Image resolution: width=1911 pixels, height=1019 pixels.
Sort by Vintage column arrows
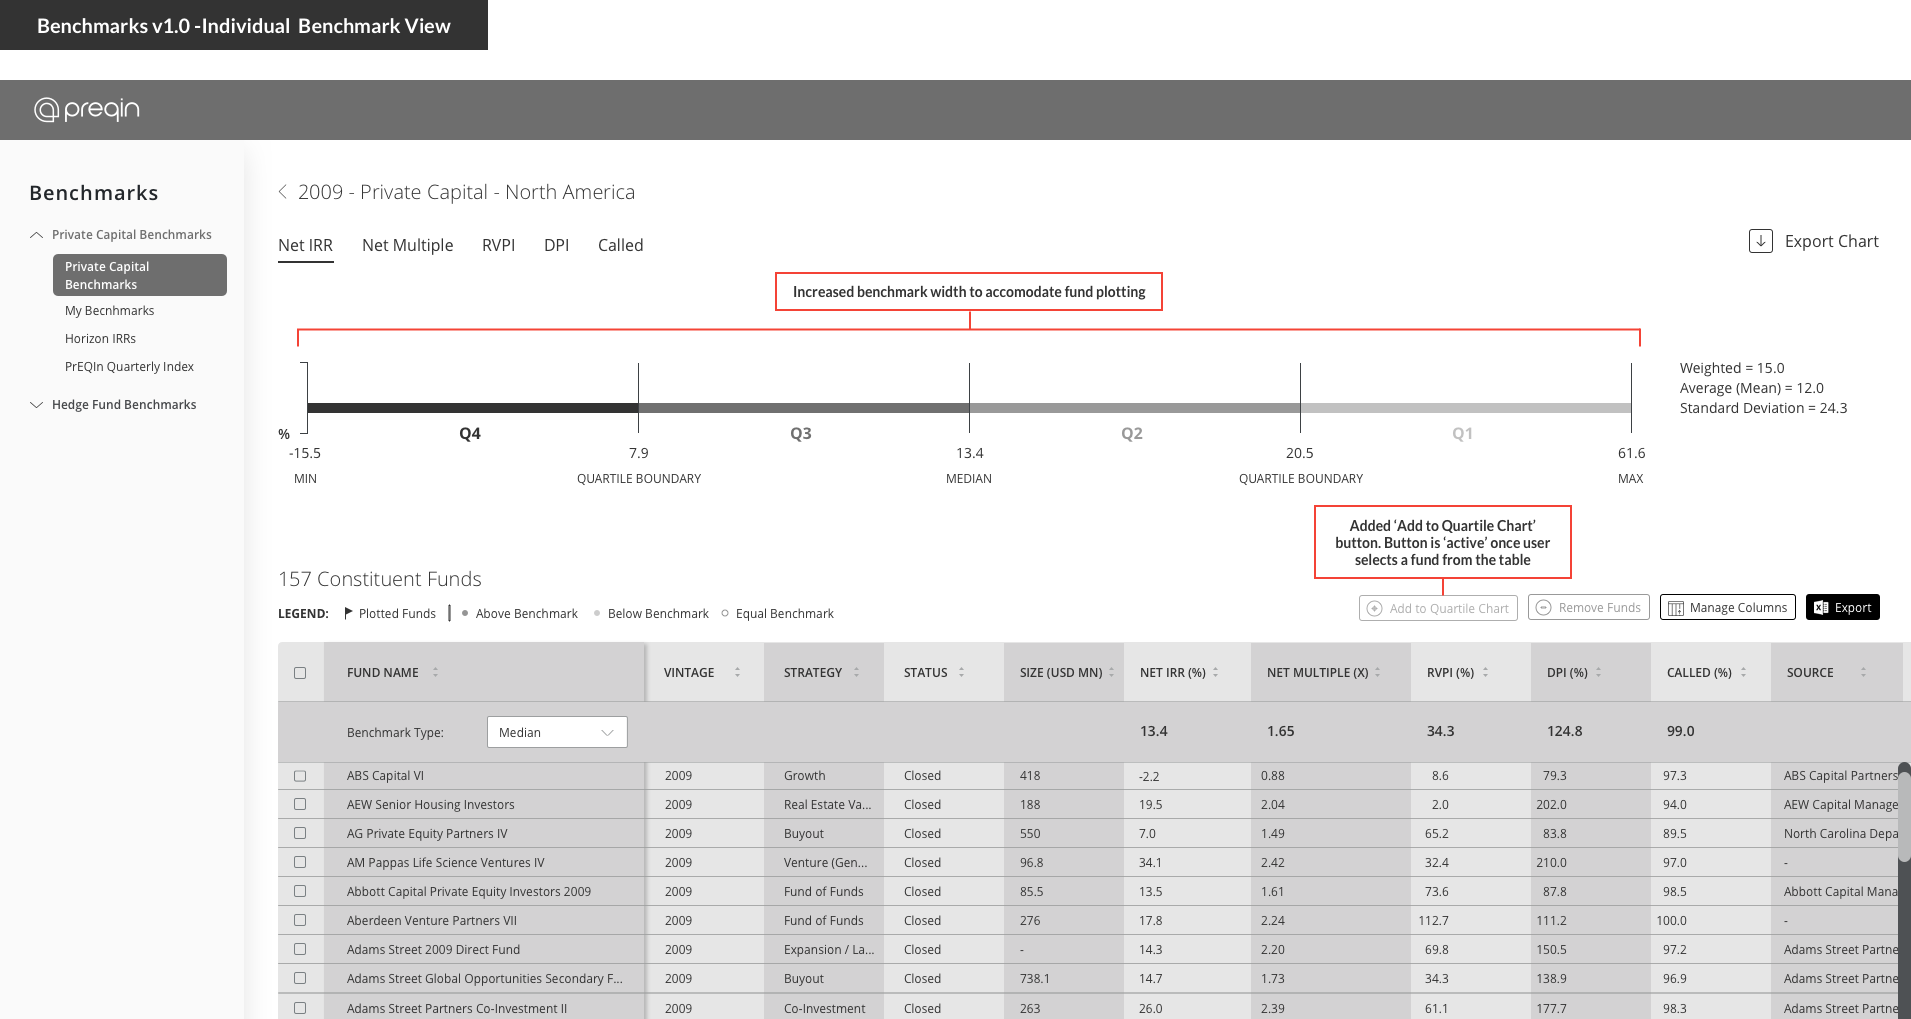tap(737, 672)
